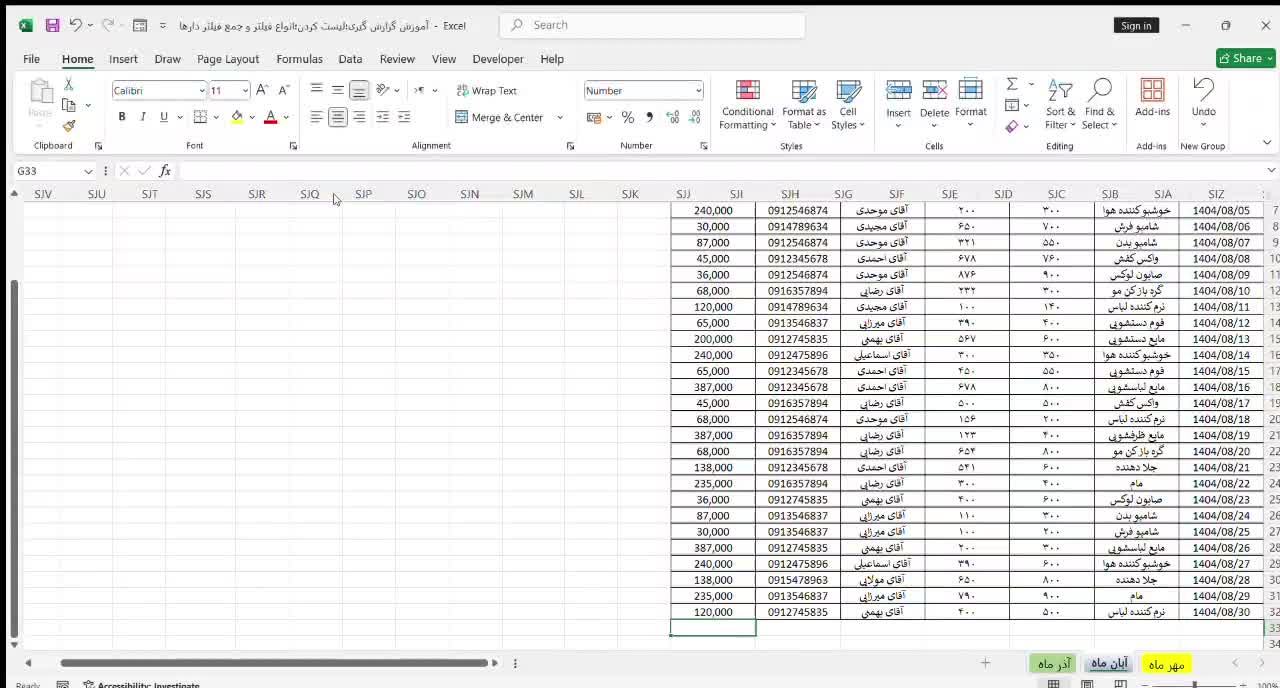Select the آذر ماه sheet tab
This screenshot has width=1280, height=688.
point(1054,664)
